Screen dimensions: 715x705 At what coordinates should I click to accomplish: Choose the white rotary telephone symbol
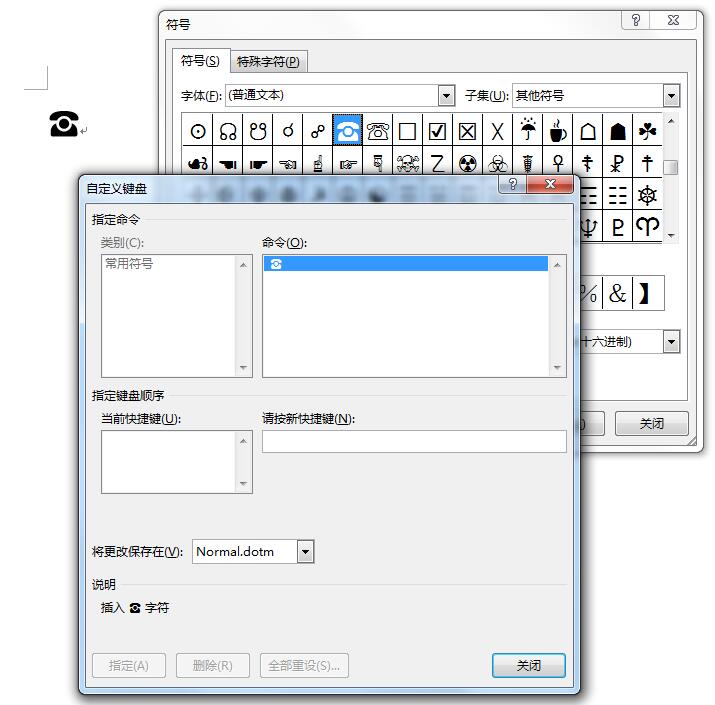tap(378, 131)
